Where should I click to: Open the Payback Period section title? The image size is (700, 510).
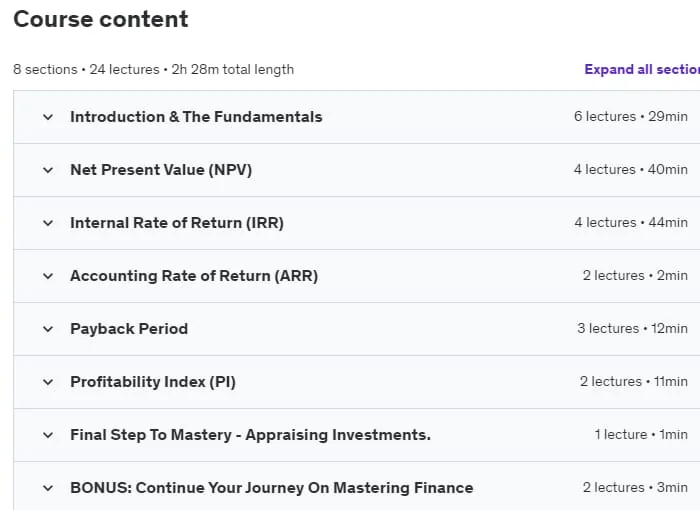tap(129, 329)
